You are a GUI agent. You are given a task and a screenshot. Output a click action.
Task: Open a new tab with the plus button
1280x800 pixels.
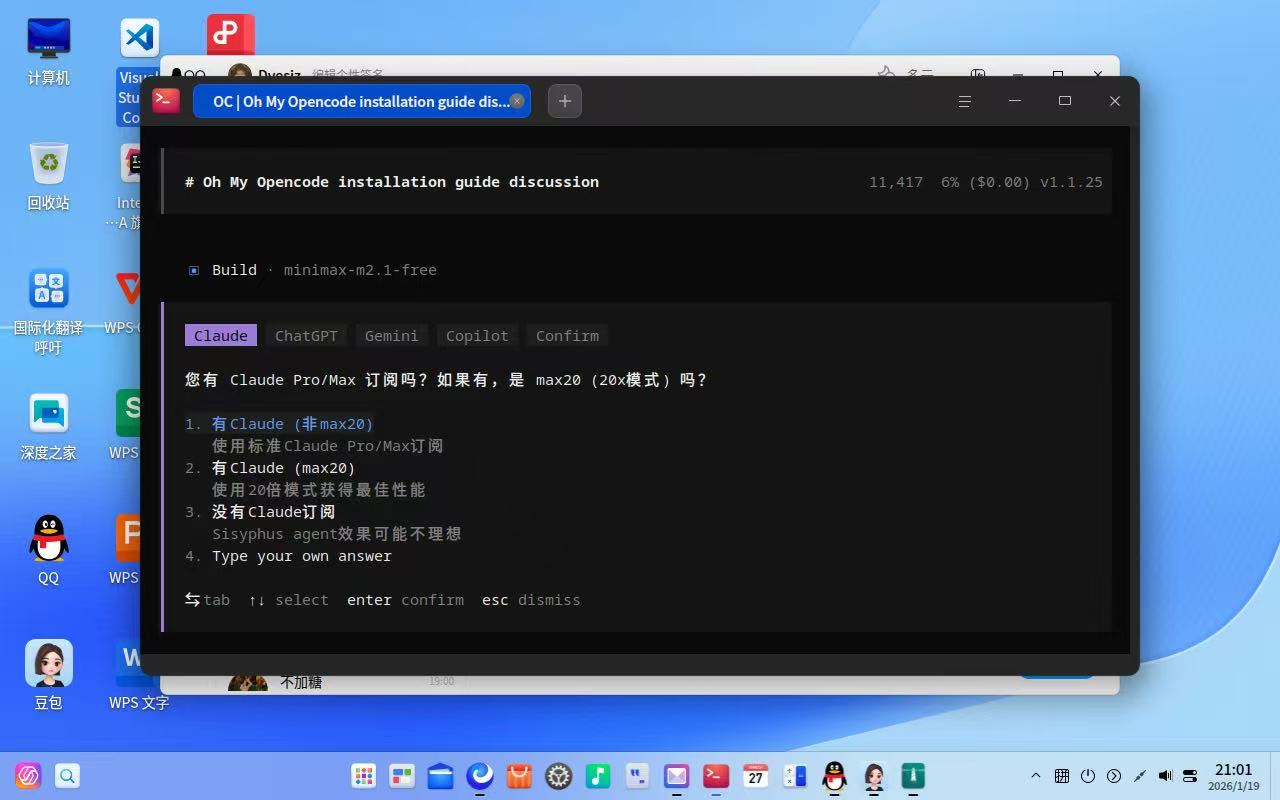point(564,100)
